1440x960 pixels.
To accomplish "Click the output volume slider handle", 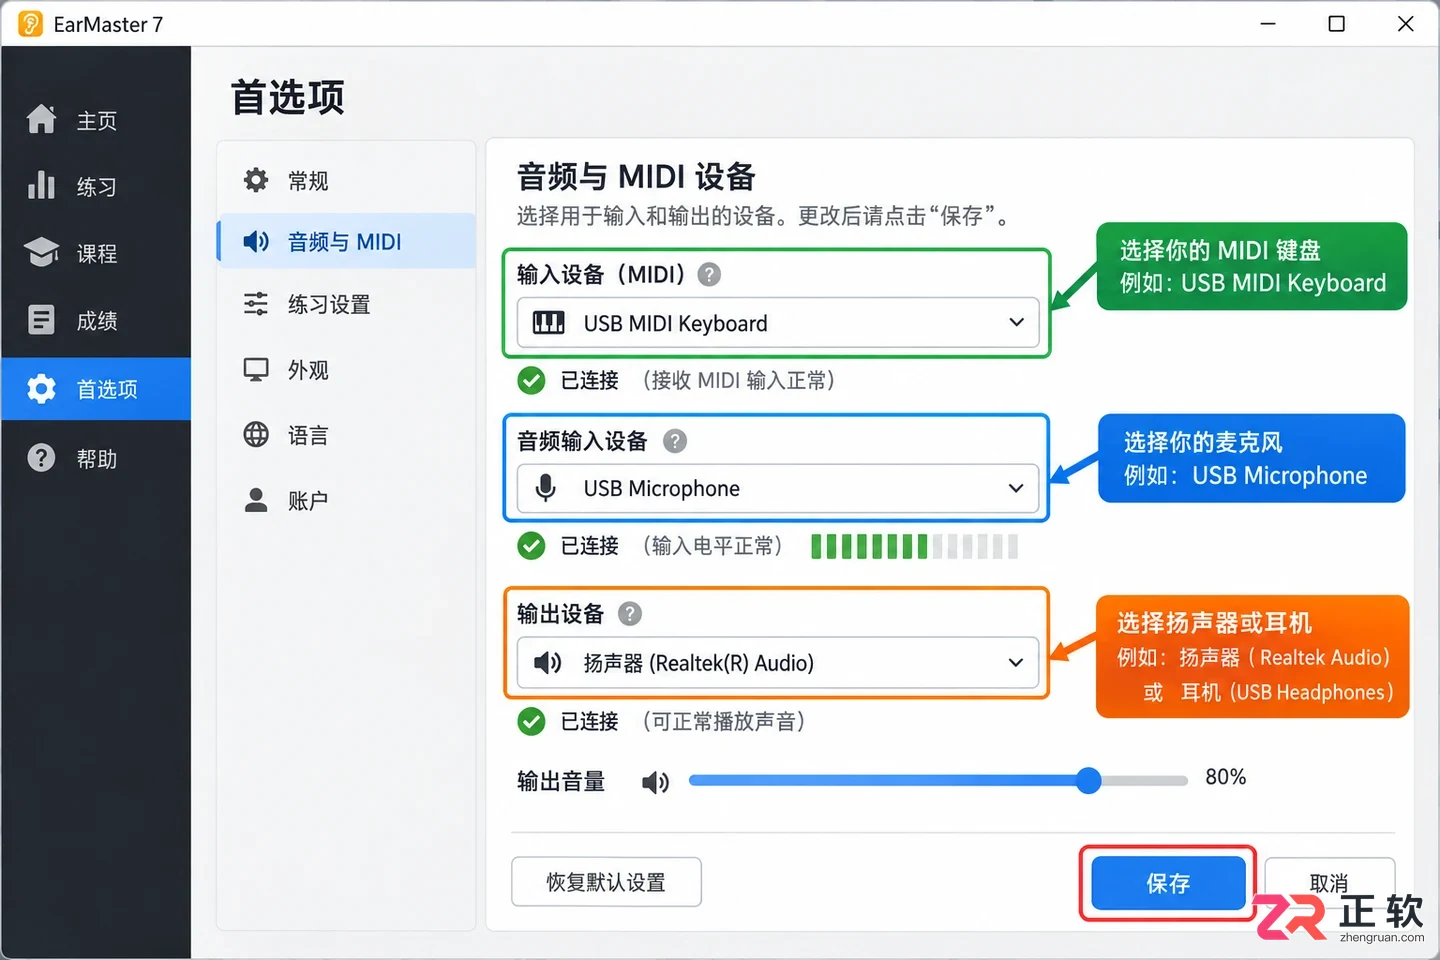I will 1089,780.
